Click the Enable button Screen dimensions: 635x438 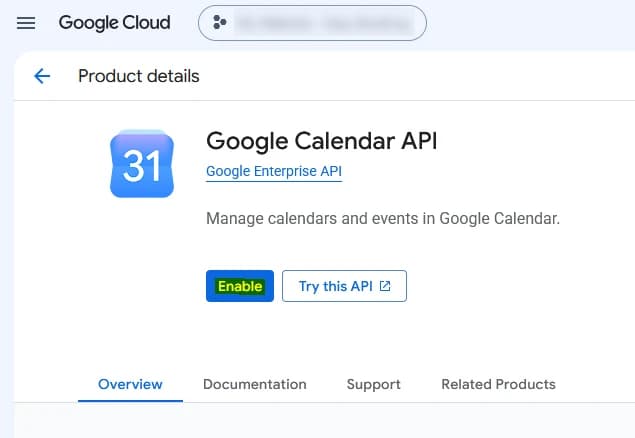point(240,286)
